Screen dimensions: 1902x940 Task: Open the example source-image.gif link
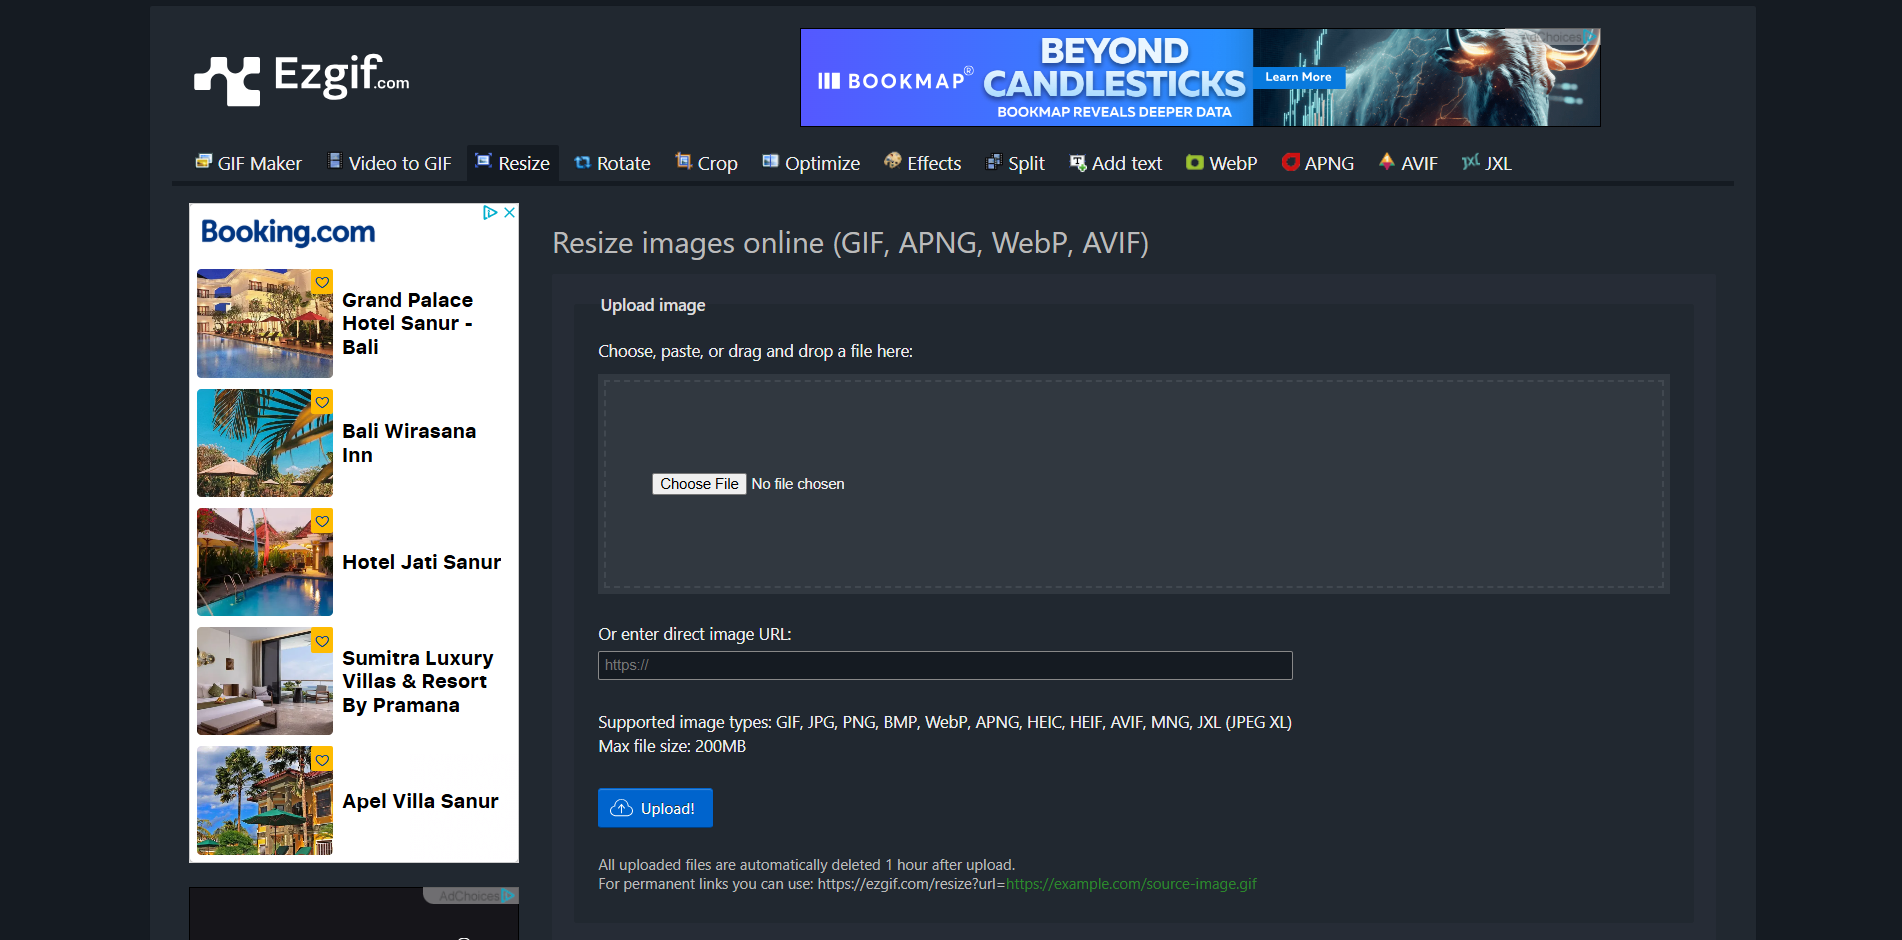(x=1131, y=884)
